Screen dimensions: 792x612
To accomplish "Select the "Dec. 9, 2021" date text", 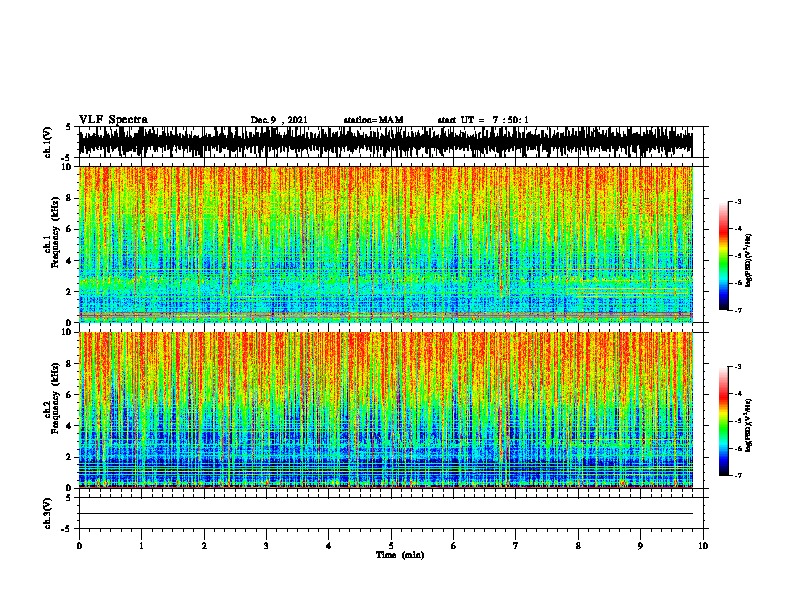I will [x=279, y=120].
